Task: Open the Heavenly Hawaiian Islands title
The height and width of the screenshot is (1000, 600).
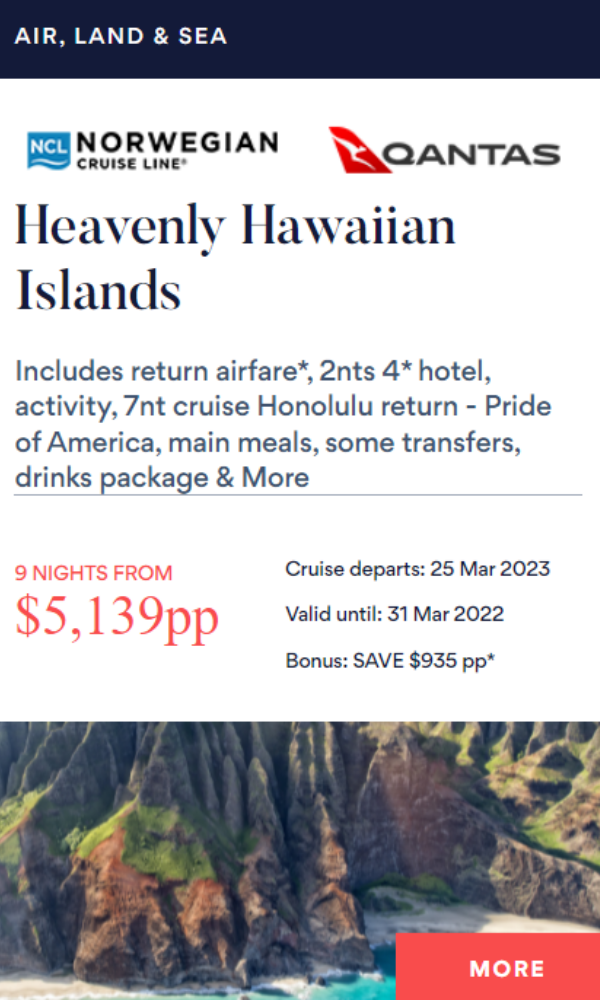Action: click(x=235, y=258)
